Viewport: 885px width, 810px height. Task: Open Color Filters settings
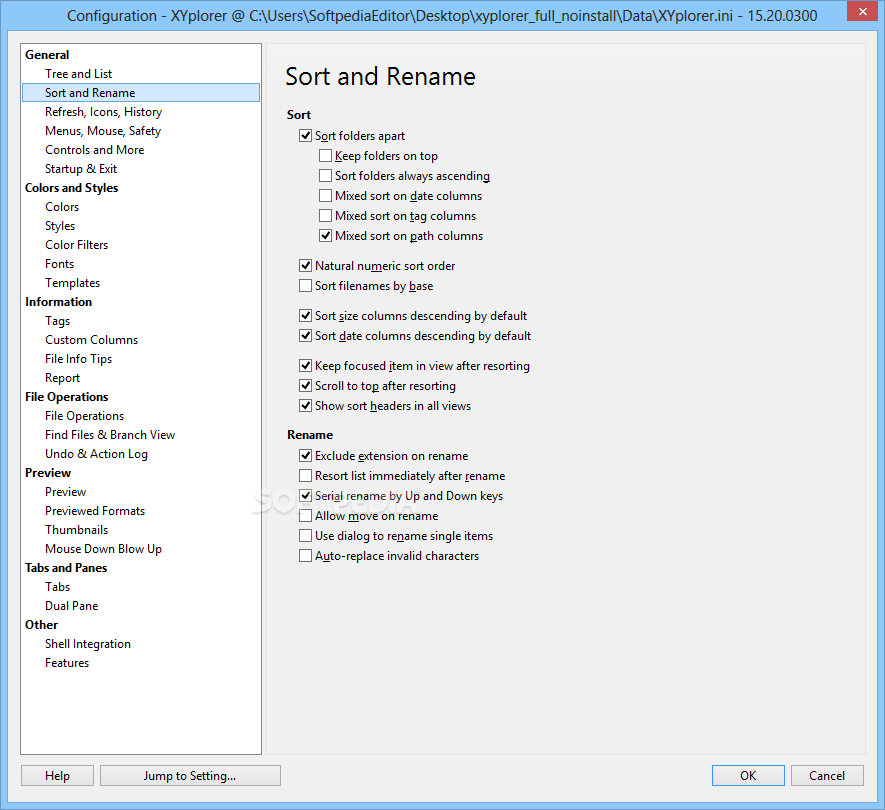76,244
